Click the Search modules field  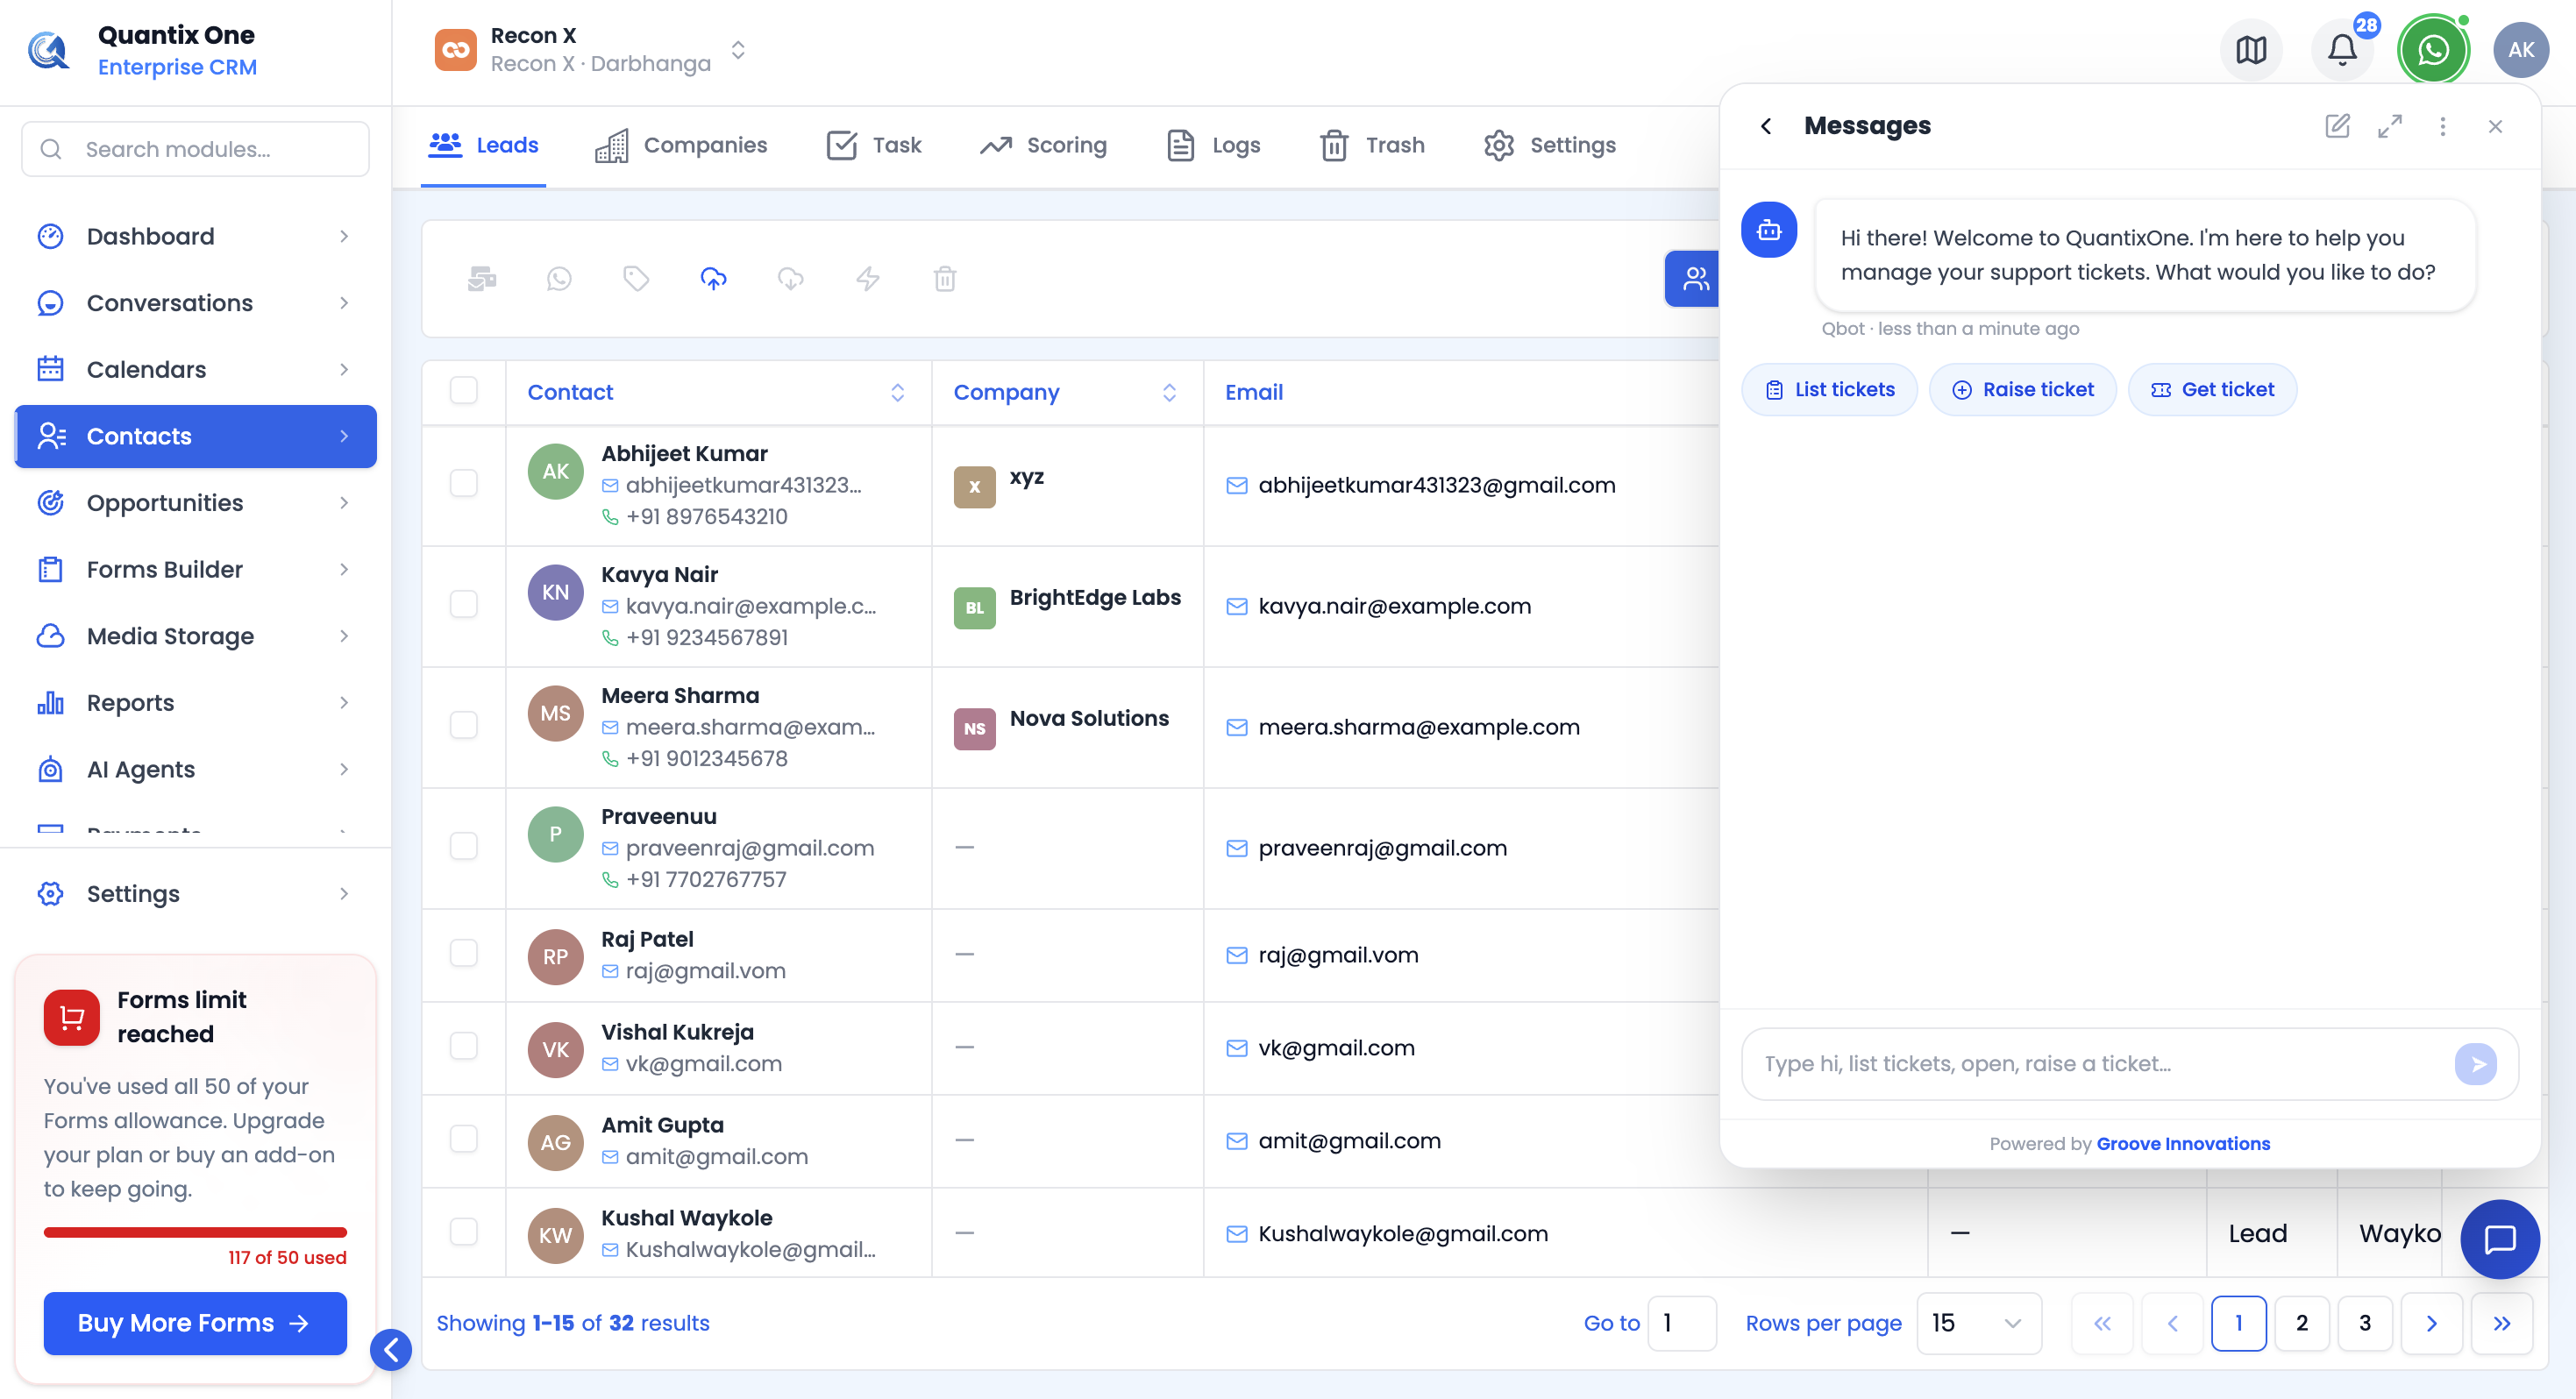pos(195,149)
